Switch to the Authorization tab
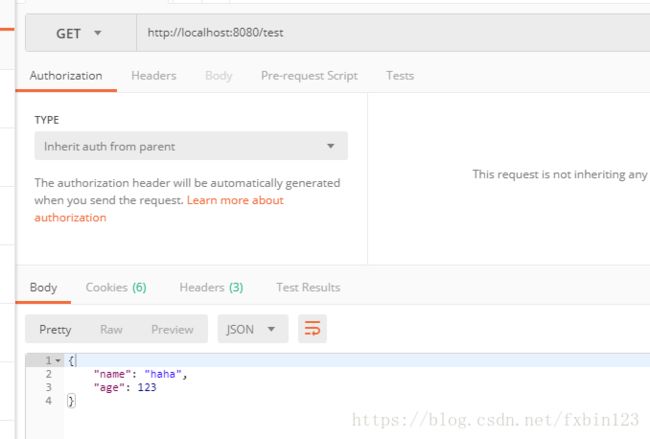The image size is (650, 439). [66, 76]
